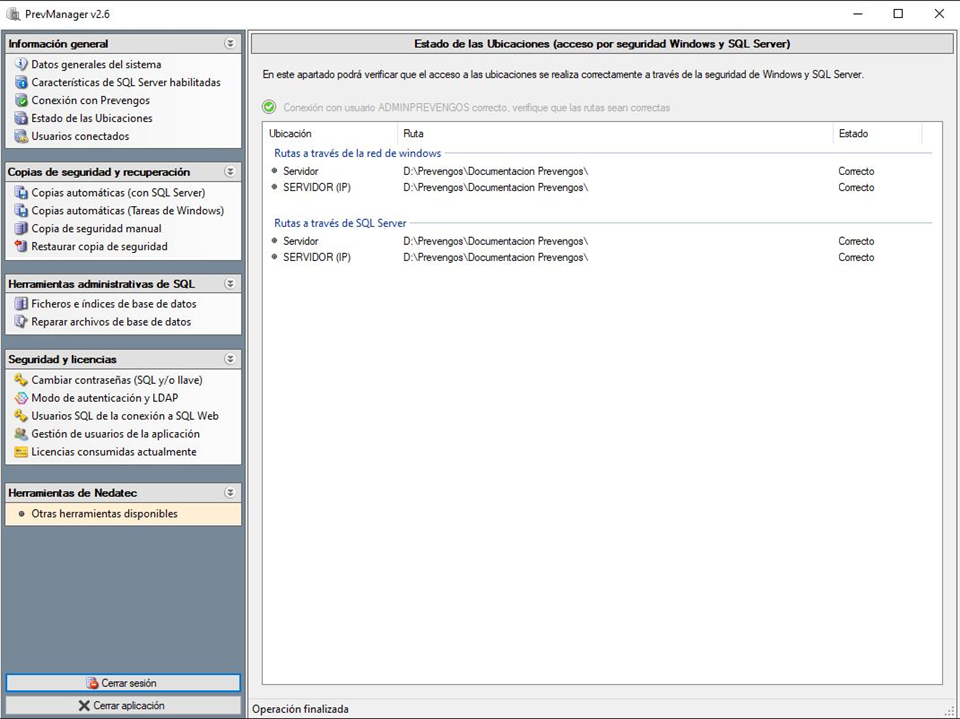Click the Cambiar contraseñas key icon
Screen dimensions: 960x719
coord(21,380)
